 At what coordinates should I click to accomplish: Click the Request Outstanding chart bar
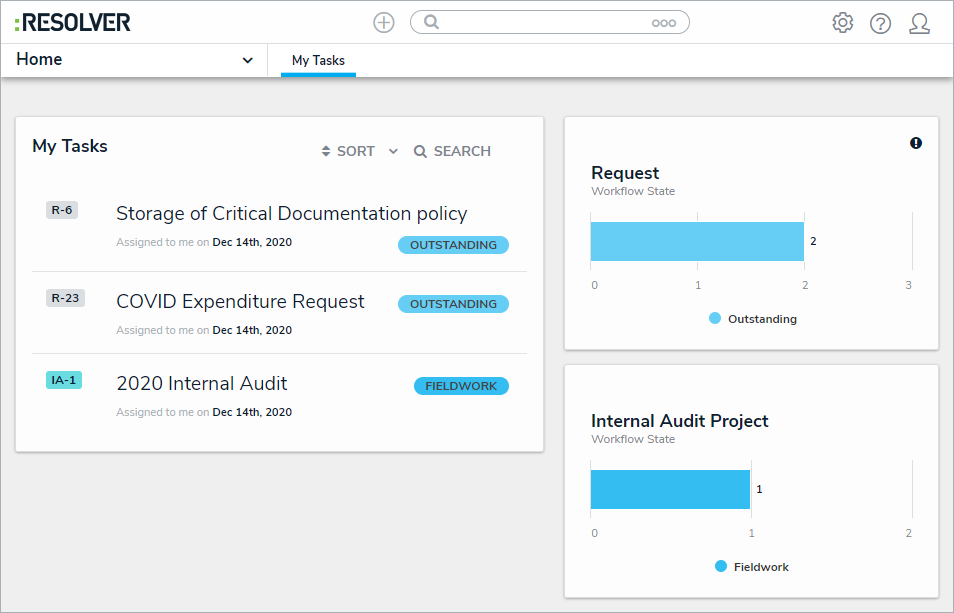coord(697,241)
